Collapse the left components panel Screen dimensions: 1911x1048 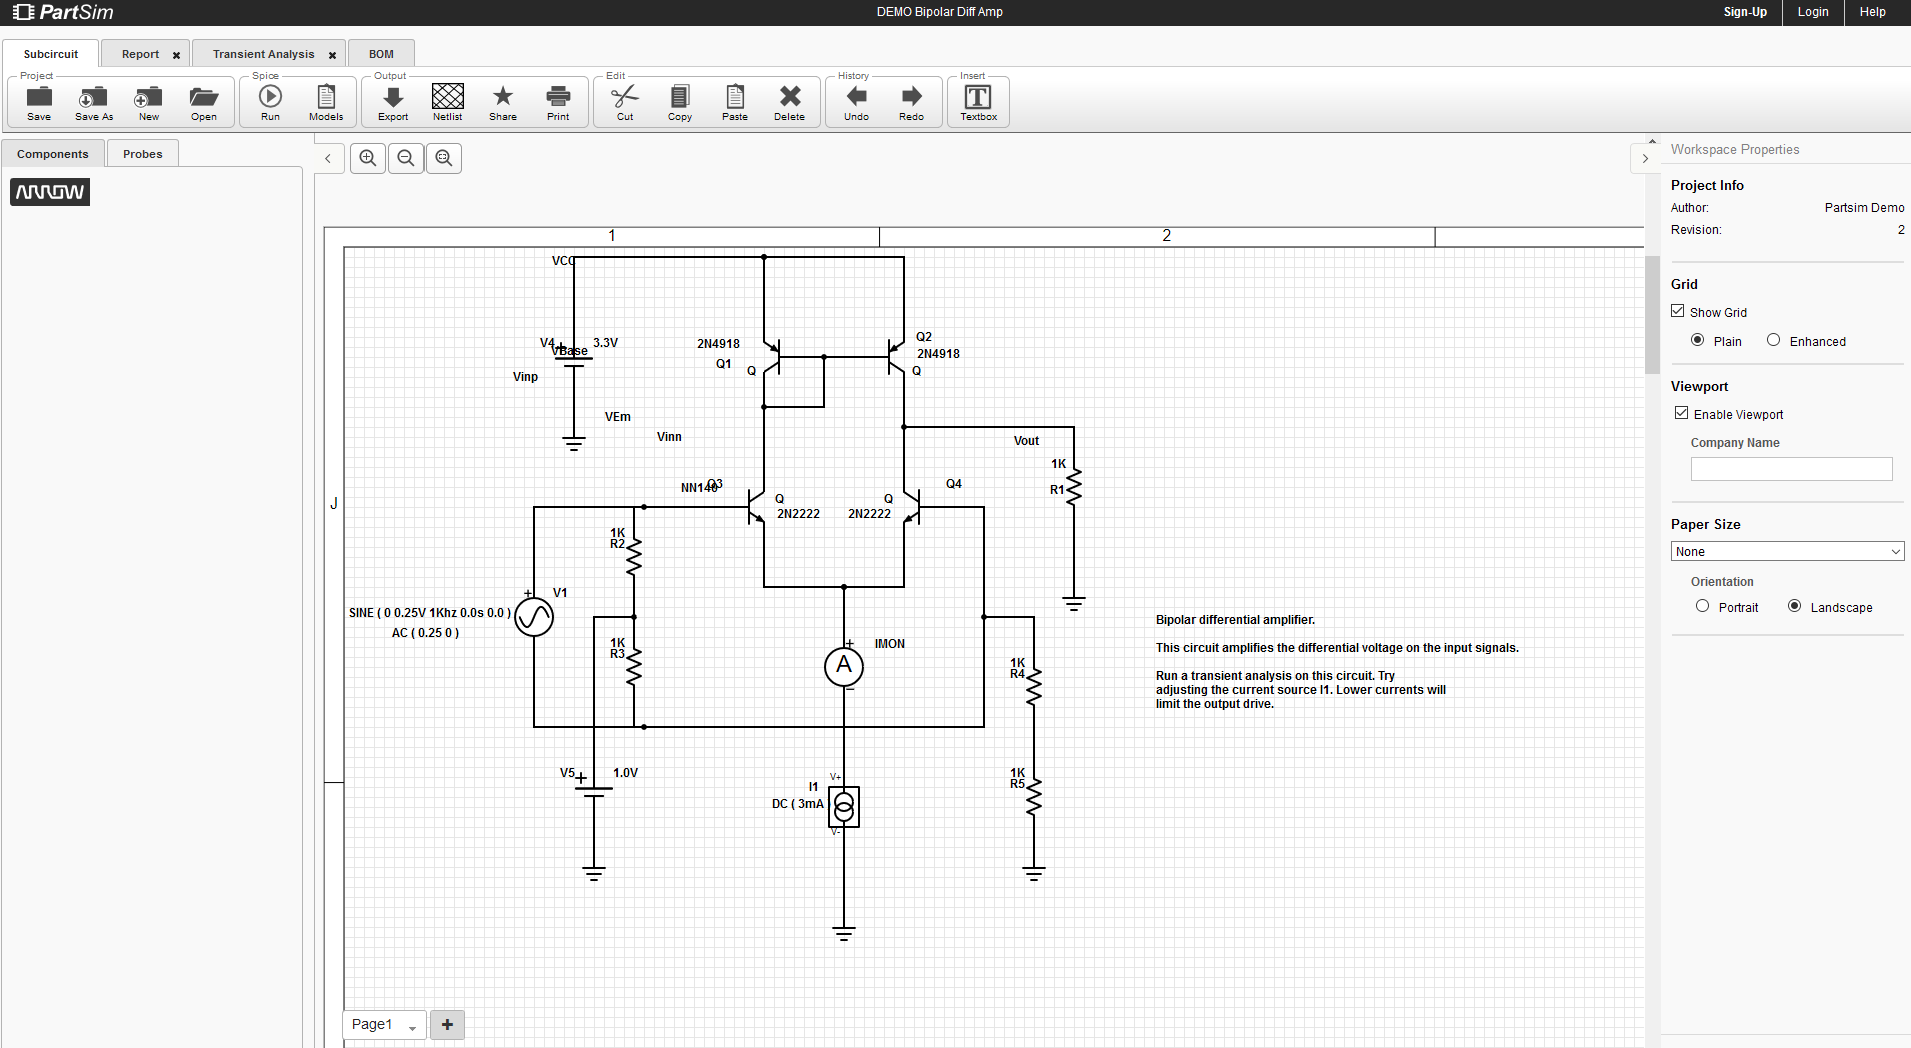tap(328, 158)
